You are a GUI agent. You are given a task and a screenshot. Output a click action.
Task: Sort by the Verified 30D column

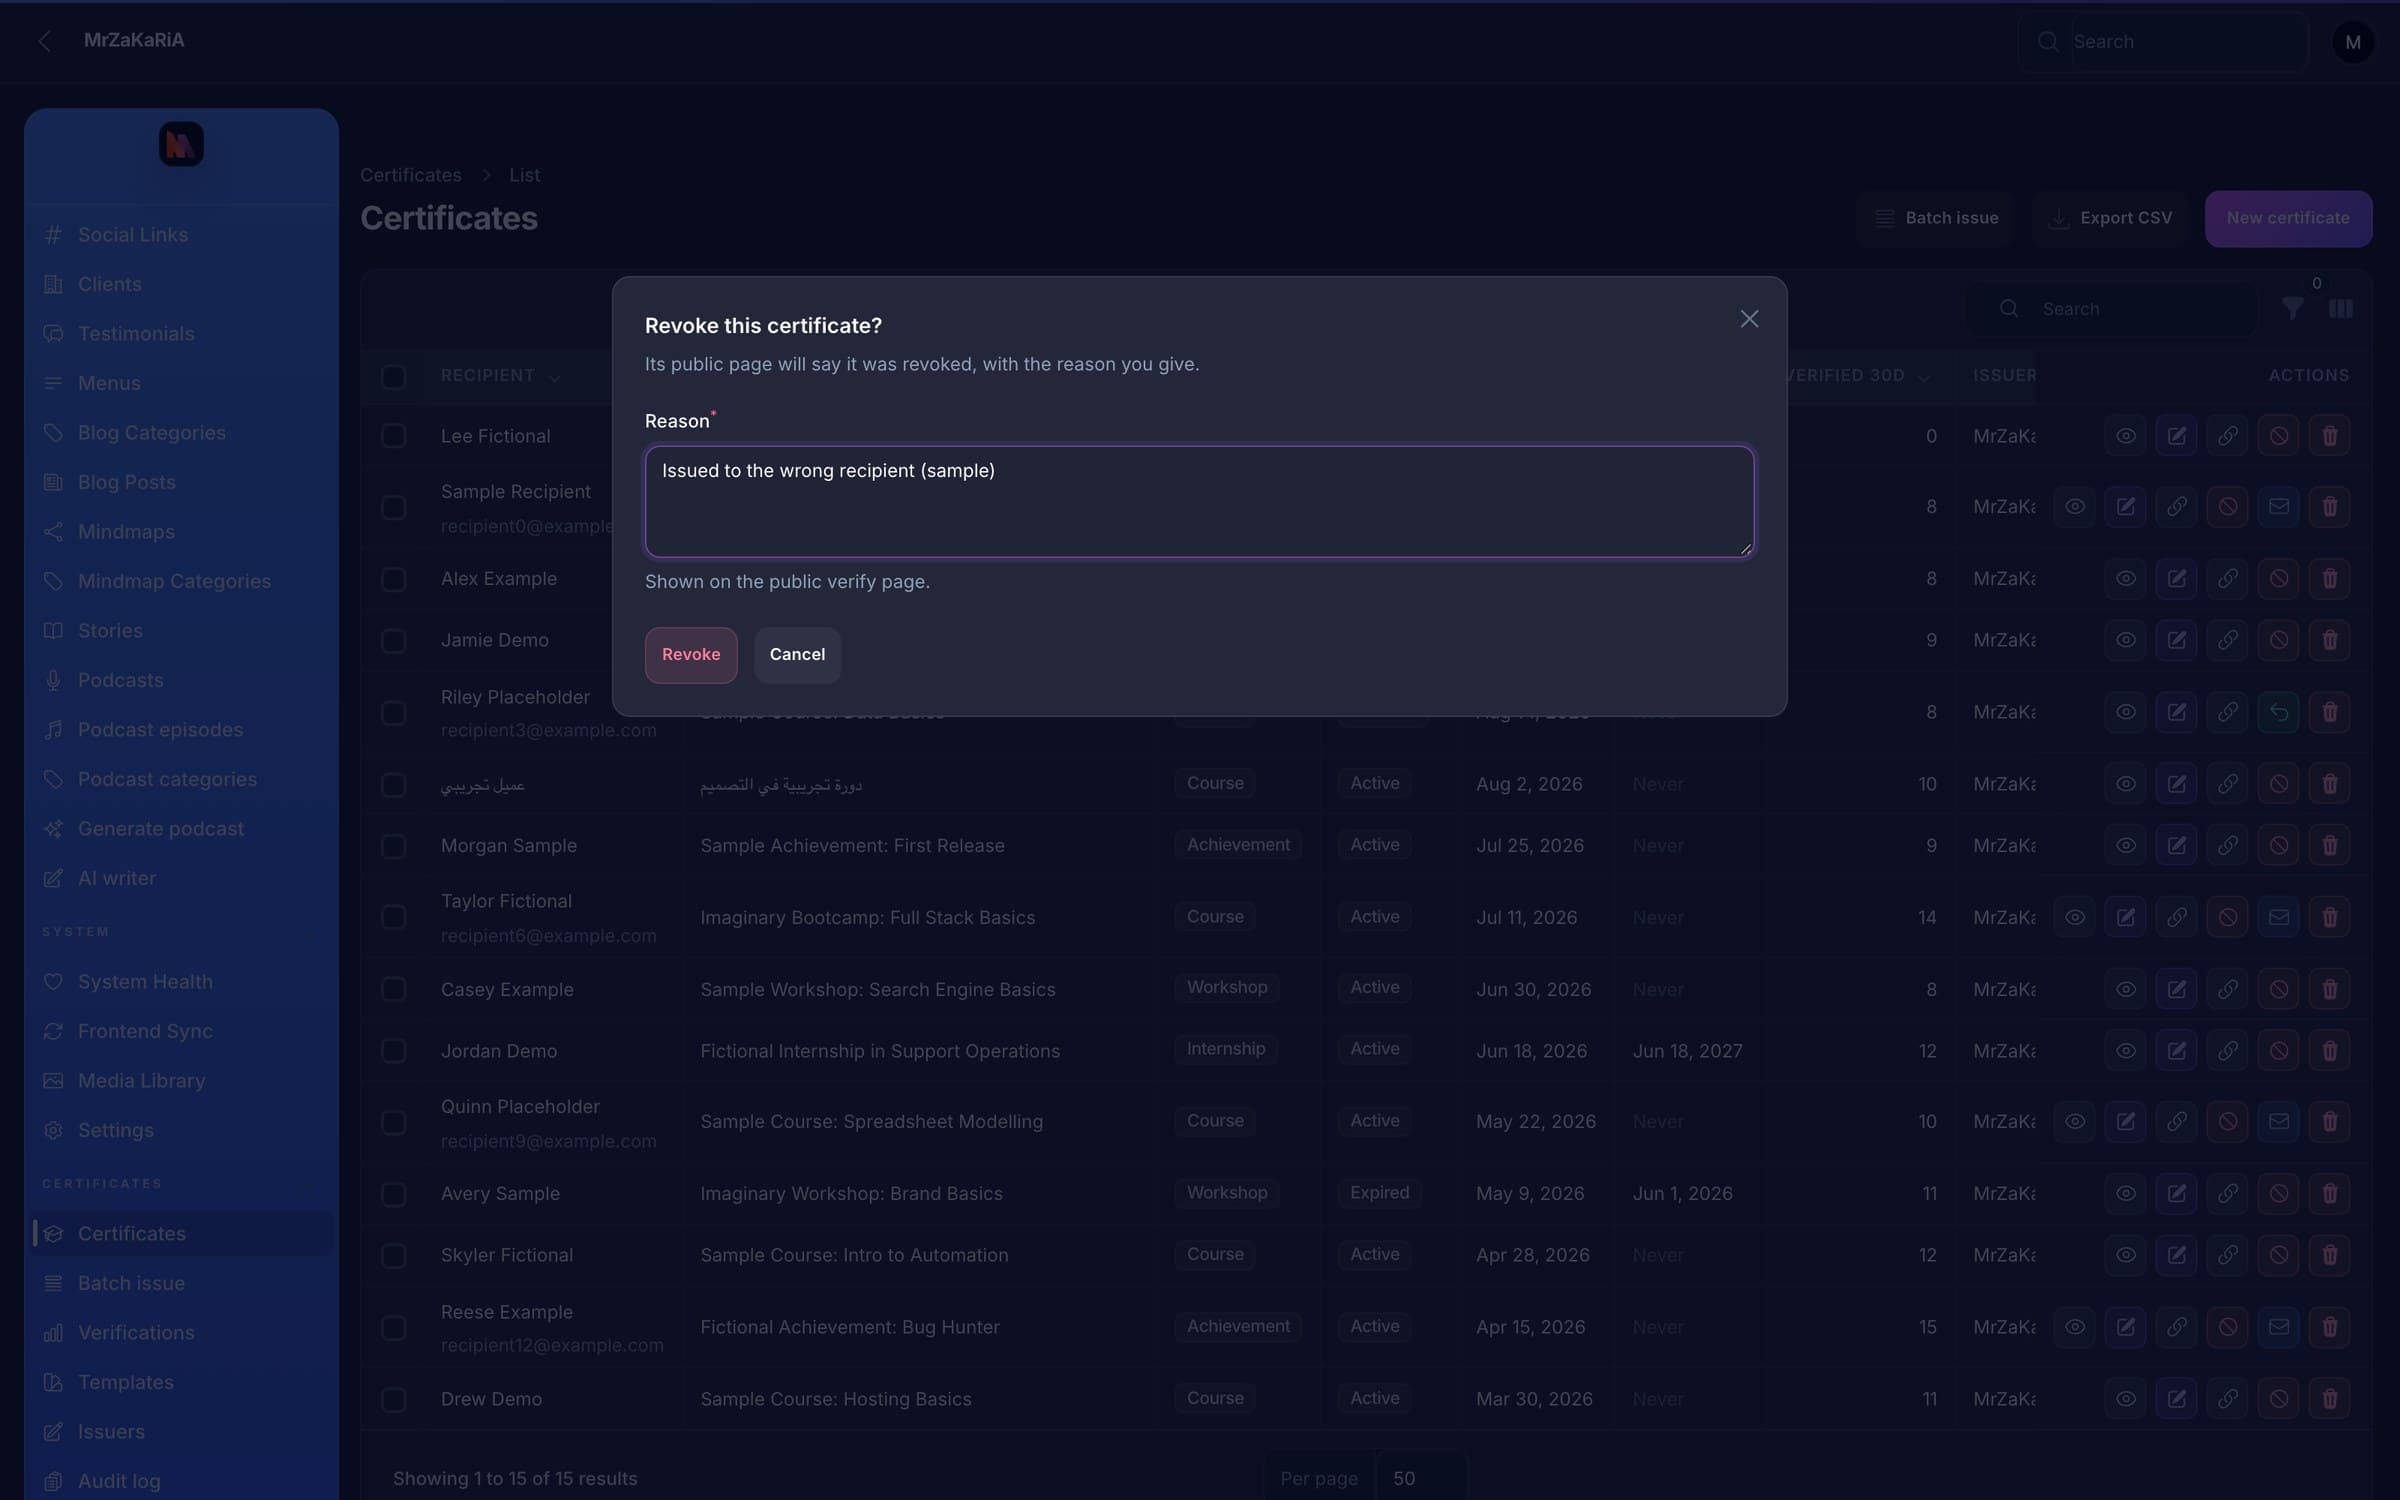pos(1856,376)
